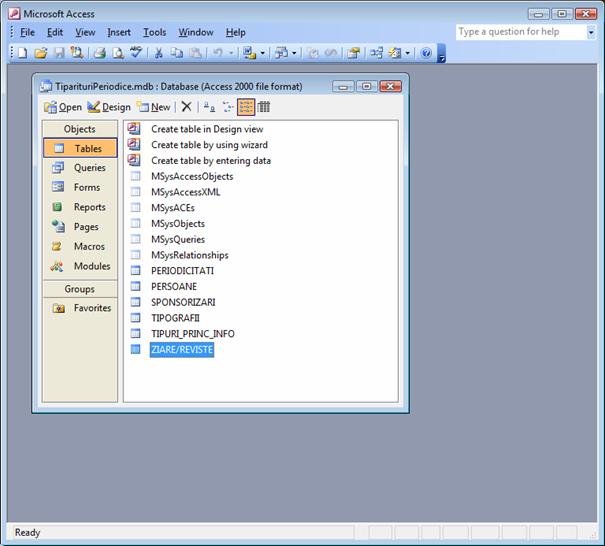The height and width of the screenshot is (546, 605).
Task: Click the New database toolbar icon
Action: tap(22, 52)
